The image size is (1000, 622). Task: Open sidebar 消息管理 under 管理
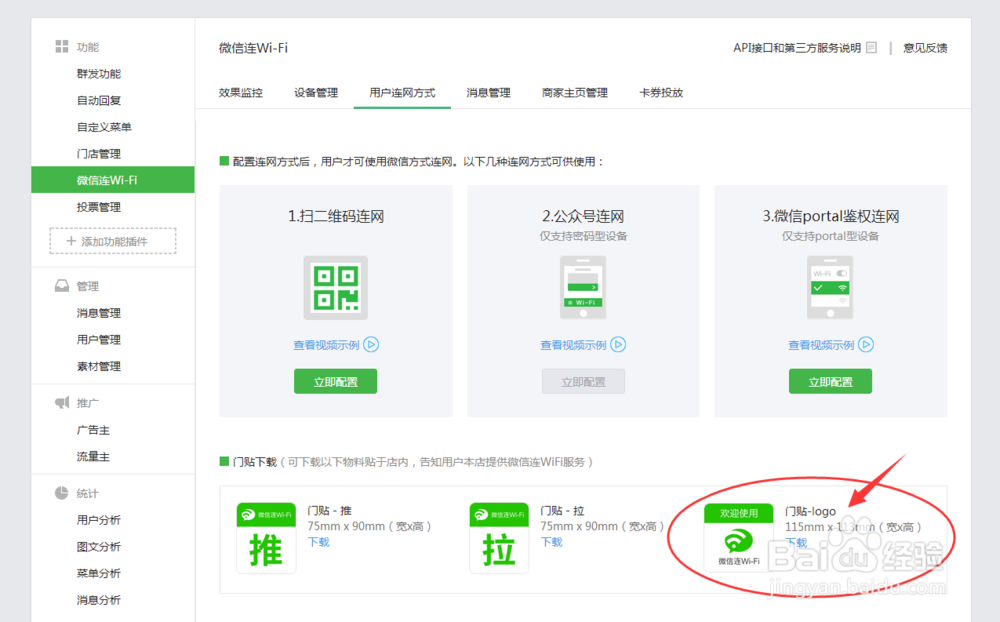(99, 313)
